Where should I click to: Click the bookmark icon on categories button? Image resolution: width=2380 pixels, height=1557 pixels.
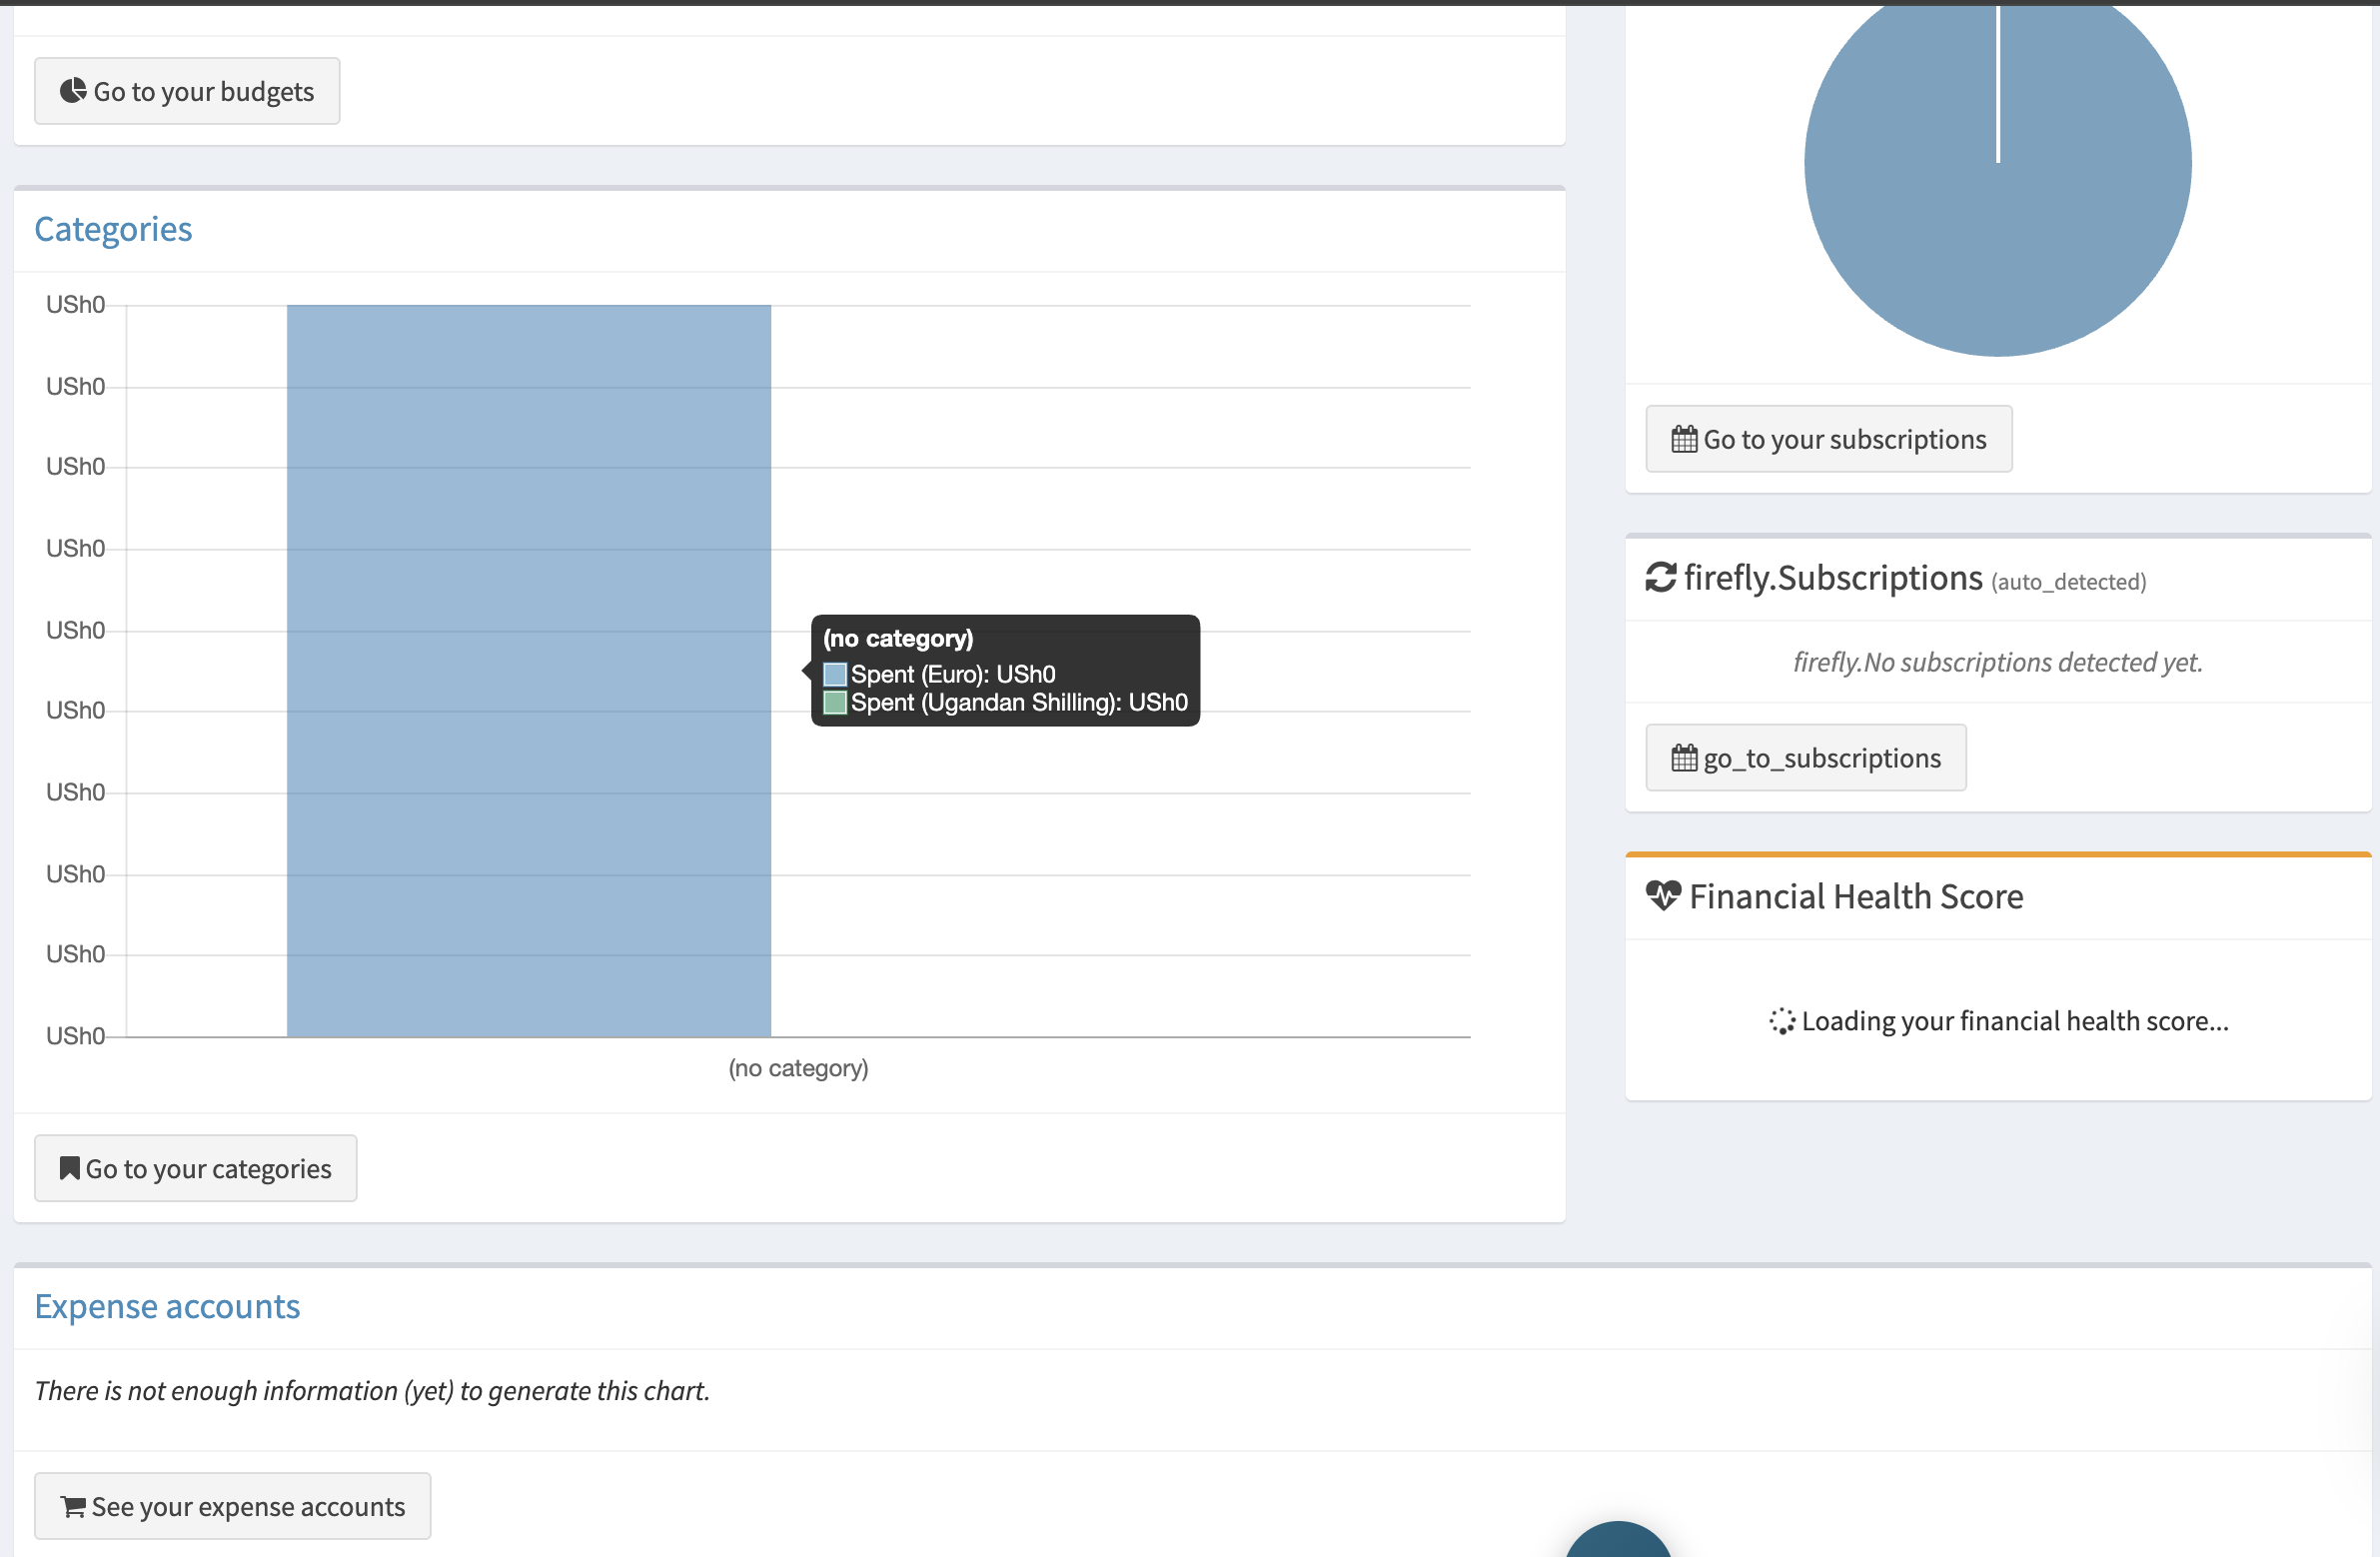(68, 1167)
